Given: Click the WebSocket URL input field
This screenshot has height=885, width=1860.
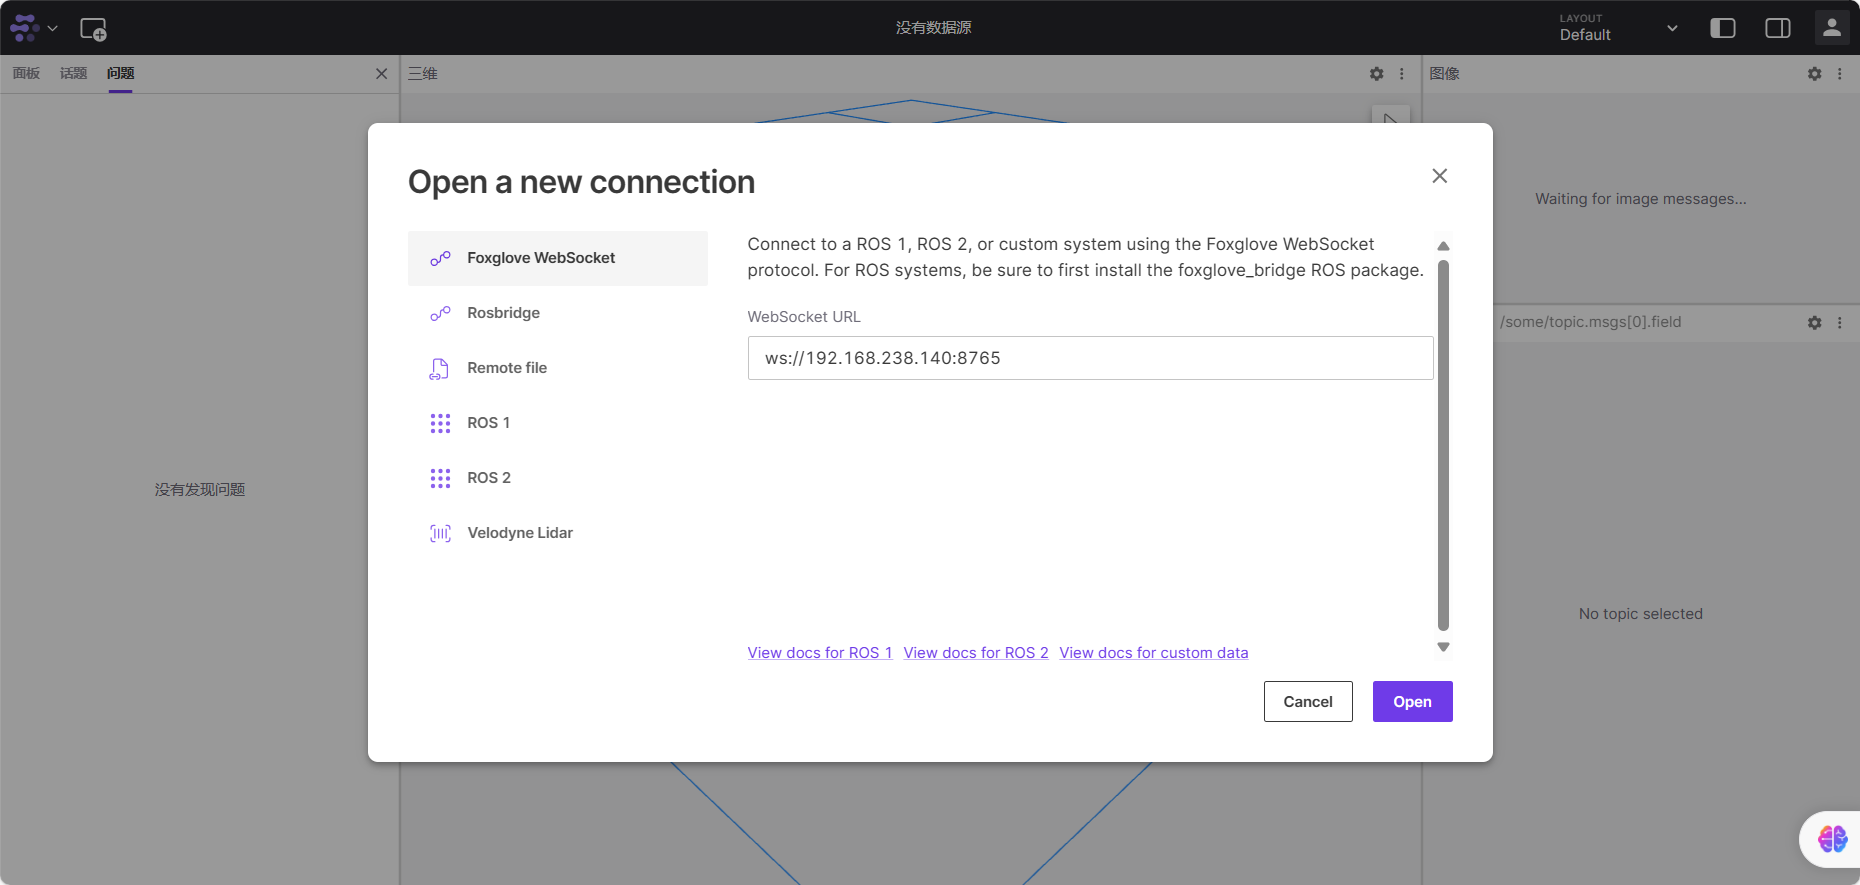Looking at the screenshot, I should (1090, 358).
